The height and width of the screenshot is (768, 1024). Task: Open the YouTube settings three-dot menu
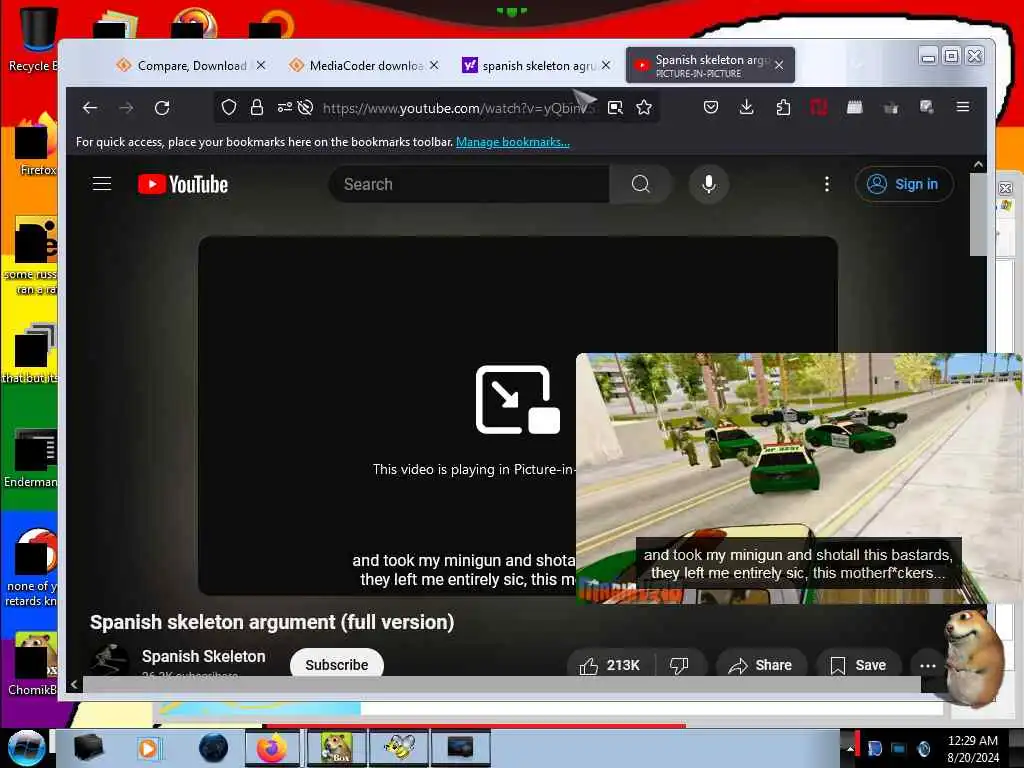coord(827,184)
